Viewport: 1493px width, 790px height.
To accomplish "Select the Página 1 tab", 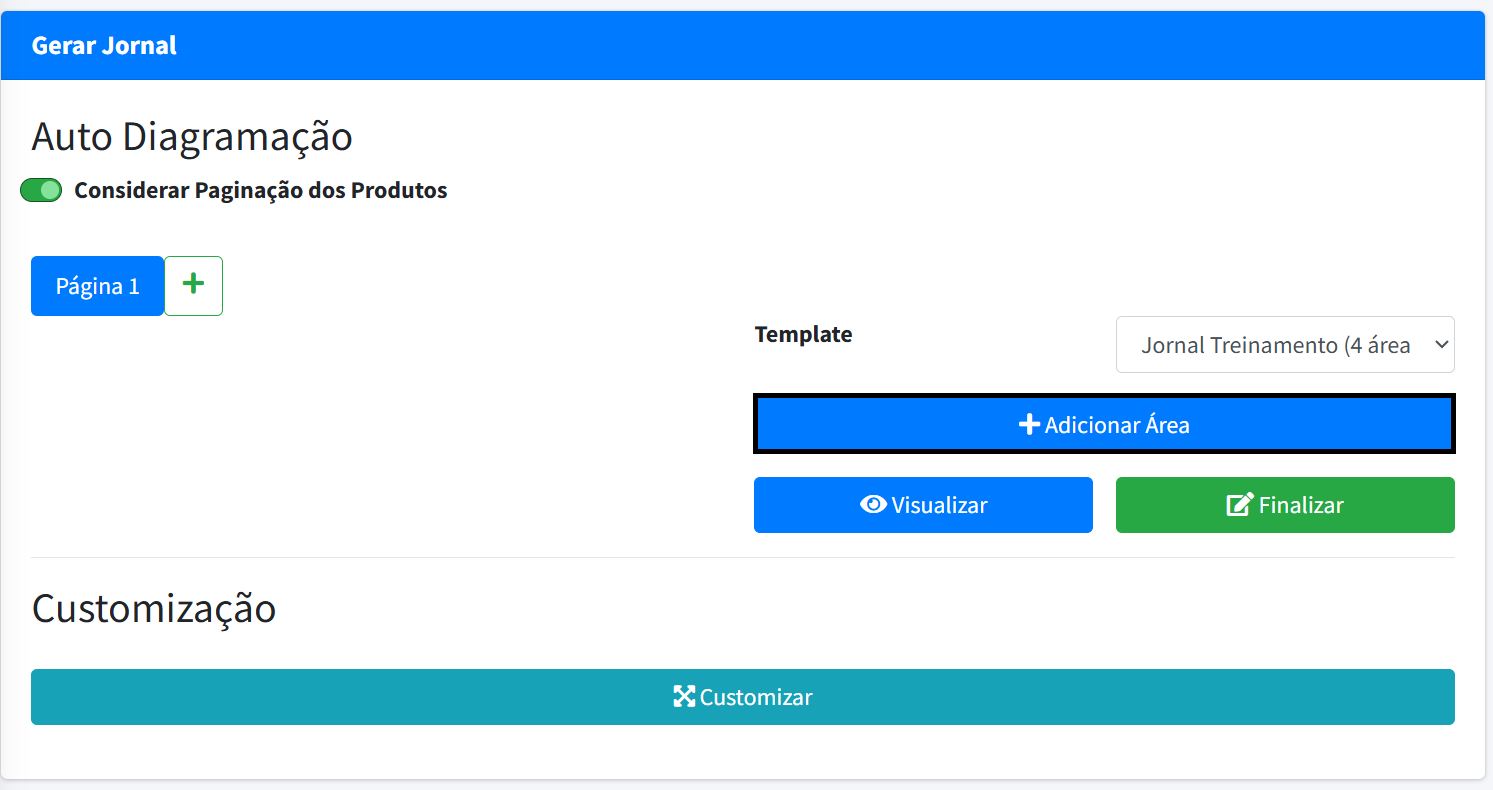I will (97, 286).
